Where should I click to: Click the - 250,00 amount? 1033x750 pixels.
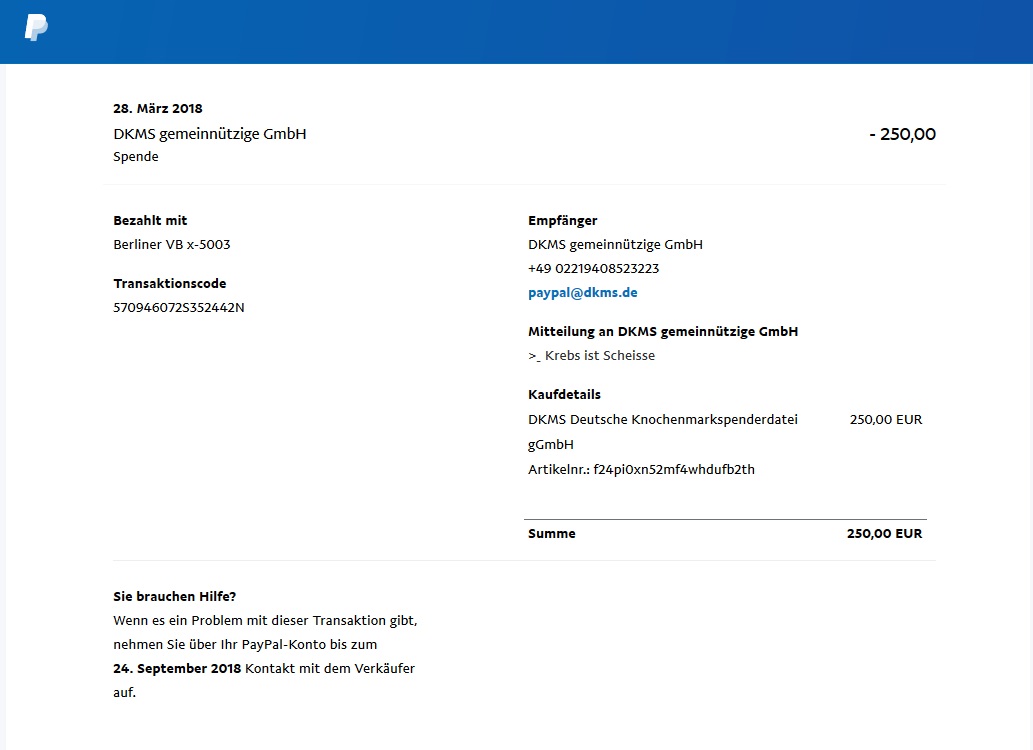(x=903, y=134)
